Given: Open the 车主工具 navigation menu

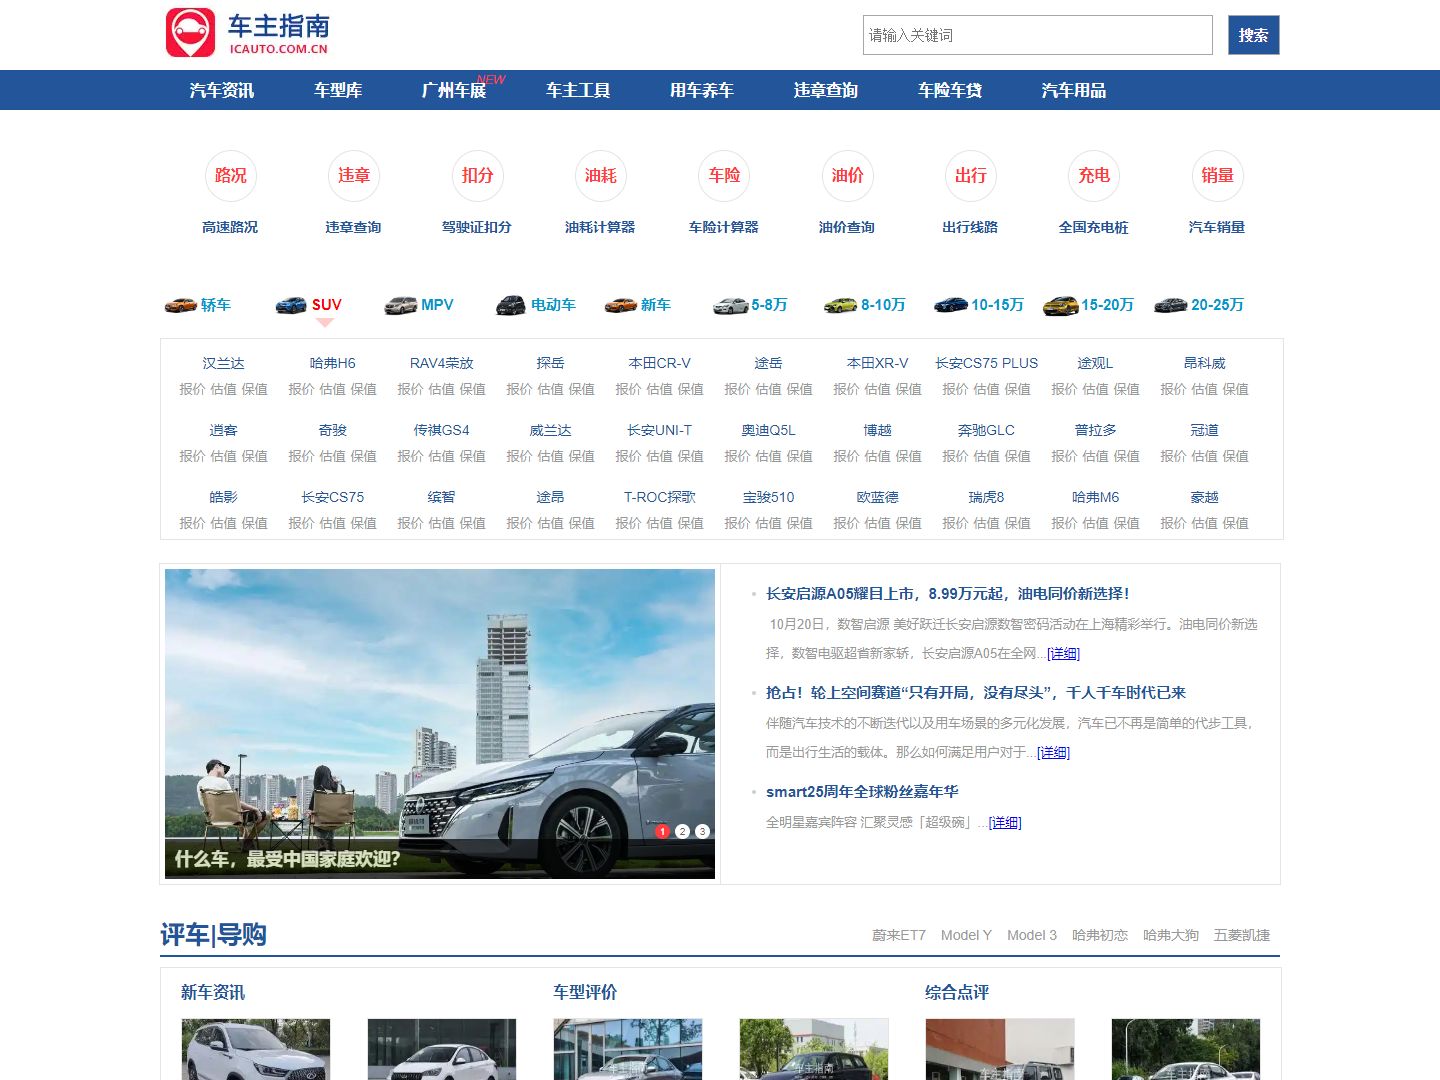Looking at the screenshot, I should click(578, 90).
